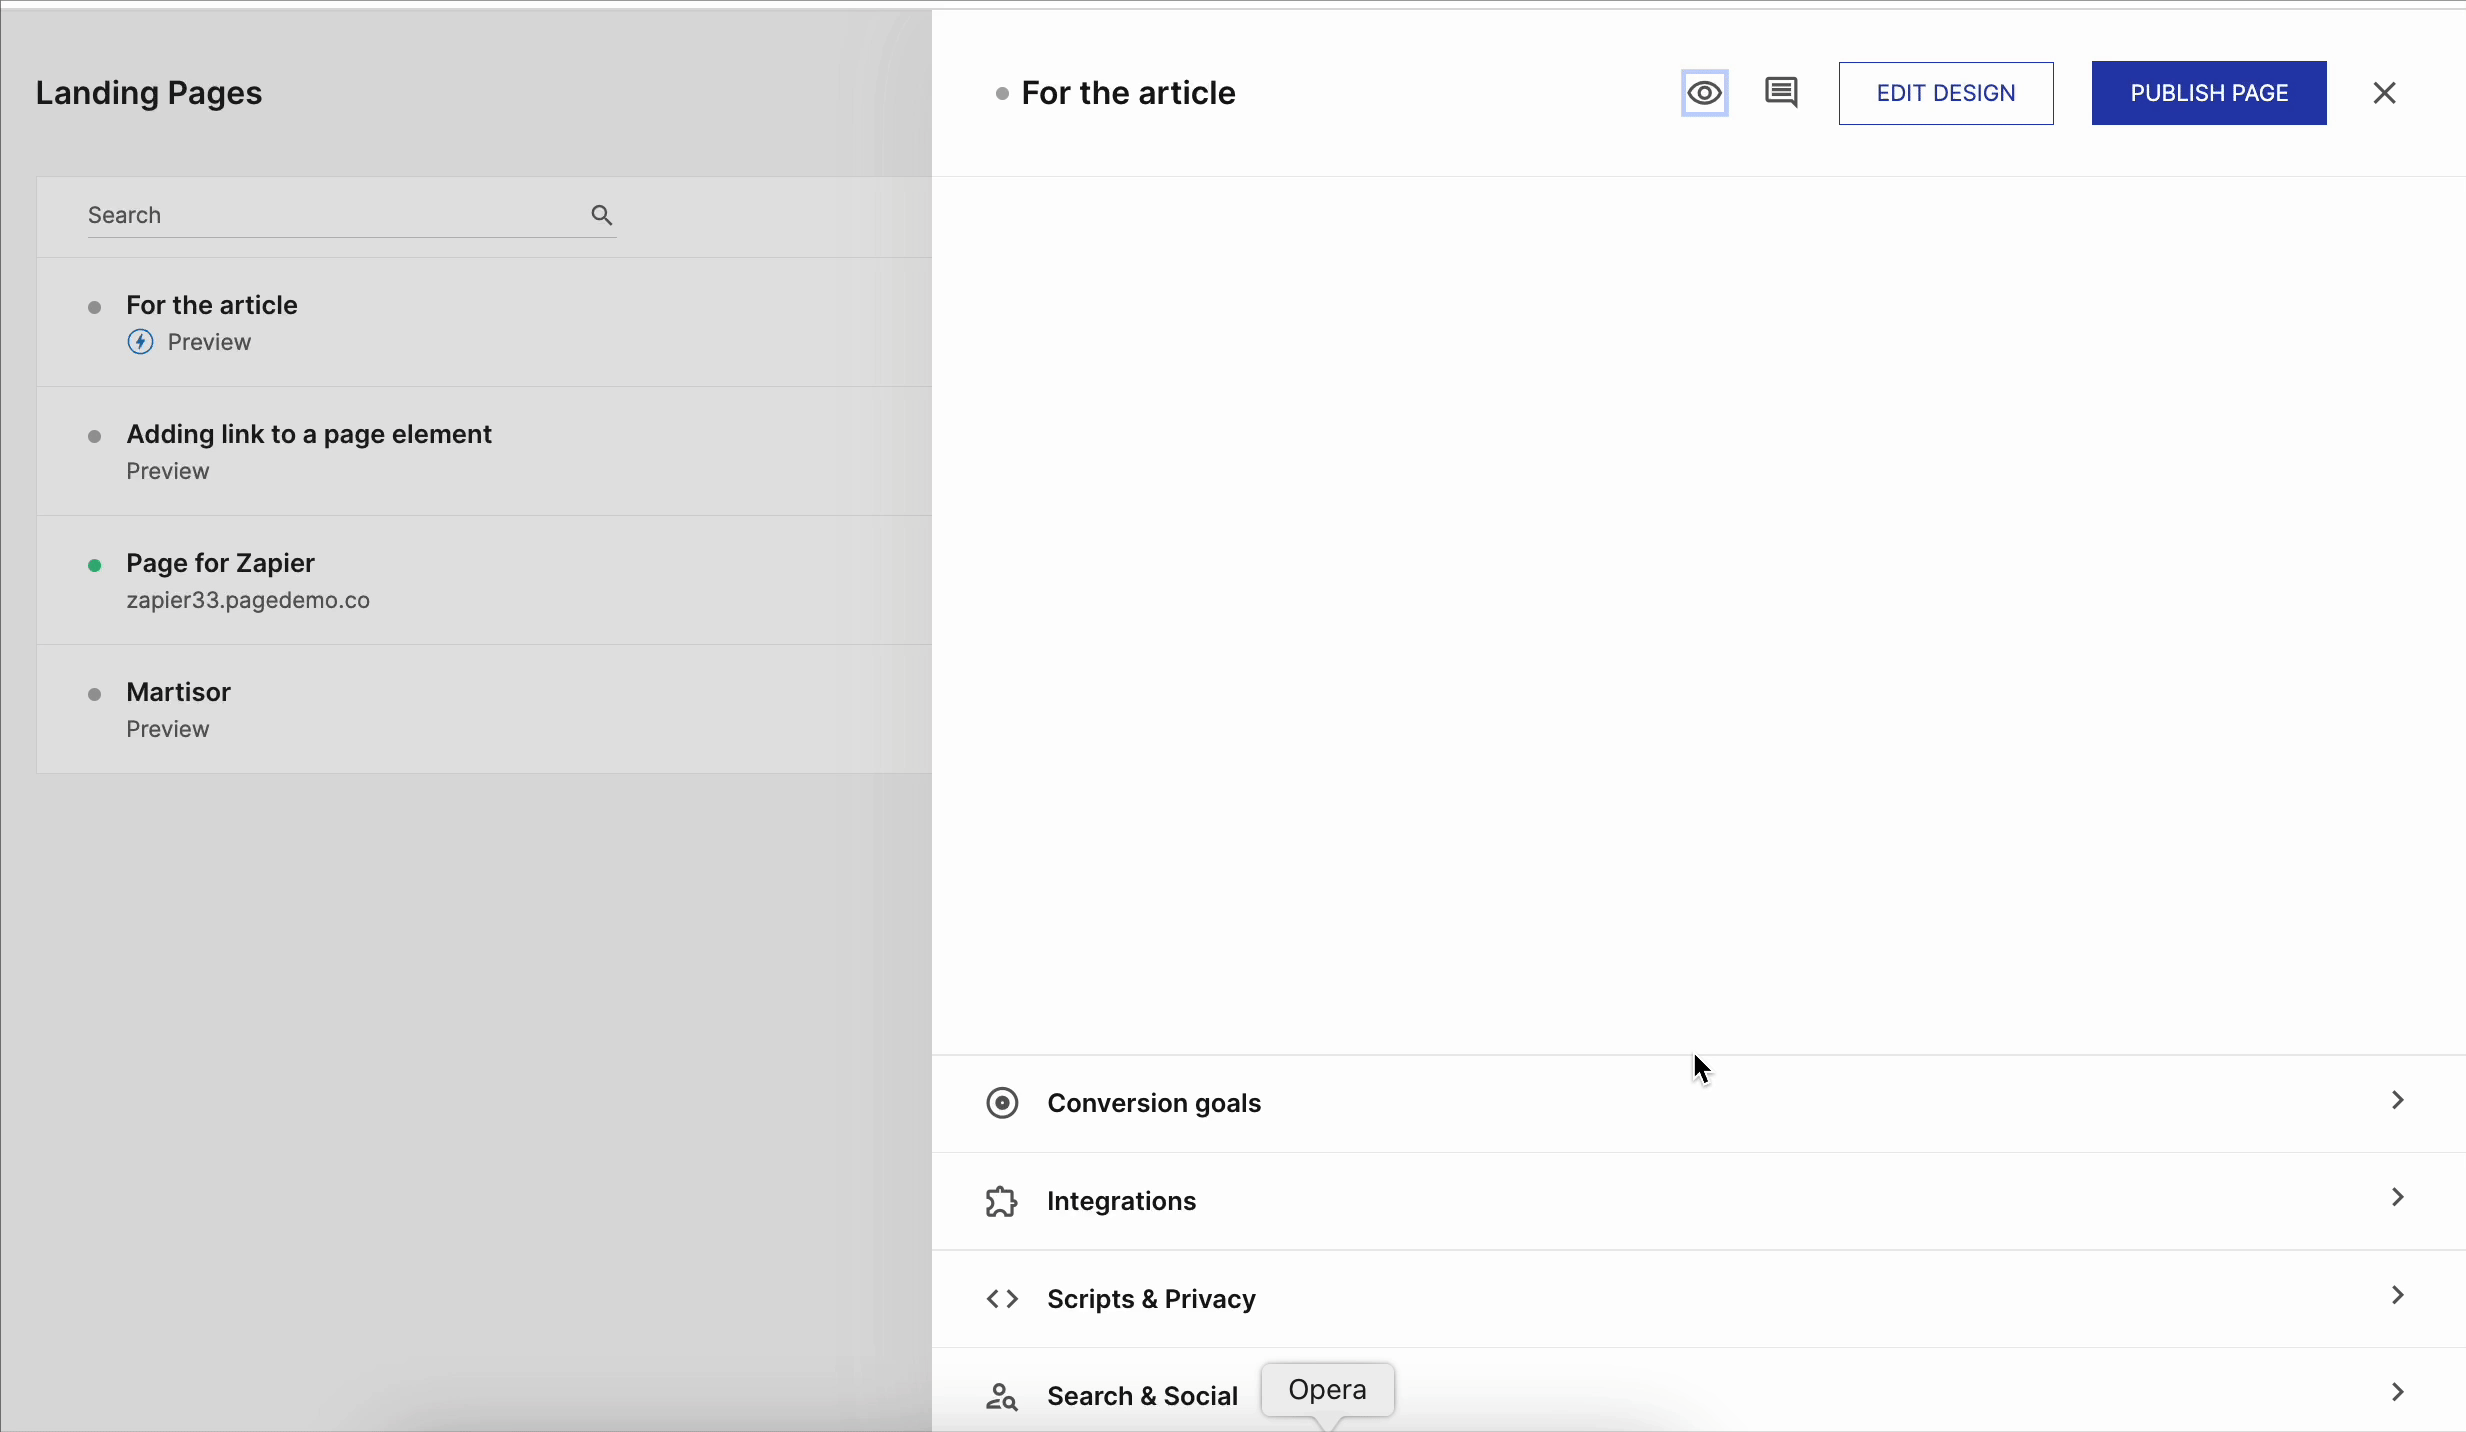Focus the Search input field
This screenshot has width=2466, height=1432.
click(x=352, y=215)
